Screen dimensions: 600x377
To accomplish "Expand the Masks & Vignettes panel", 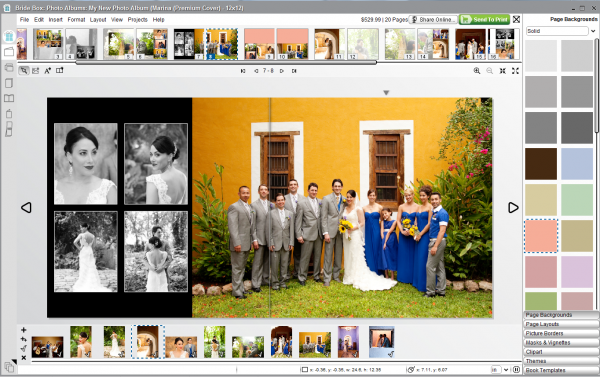I will [561, 343].
